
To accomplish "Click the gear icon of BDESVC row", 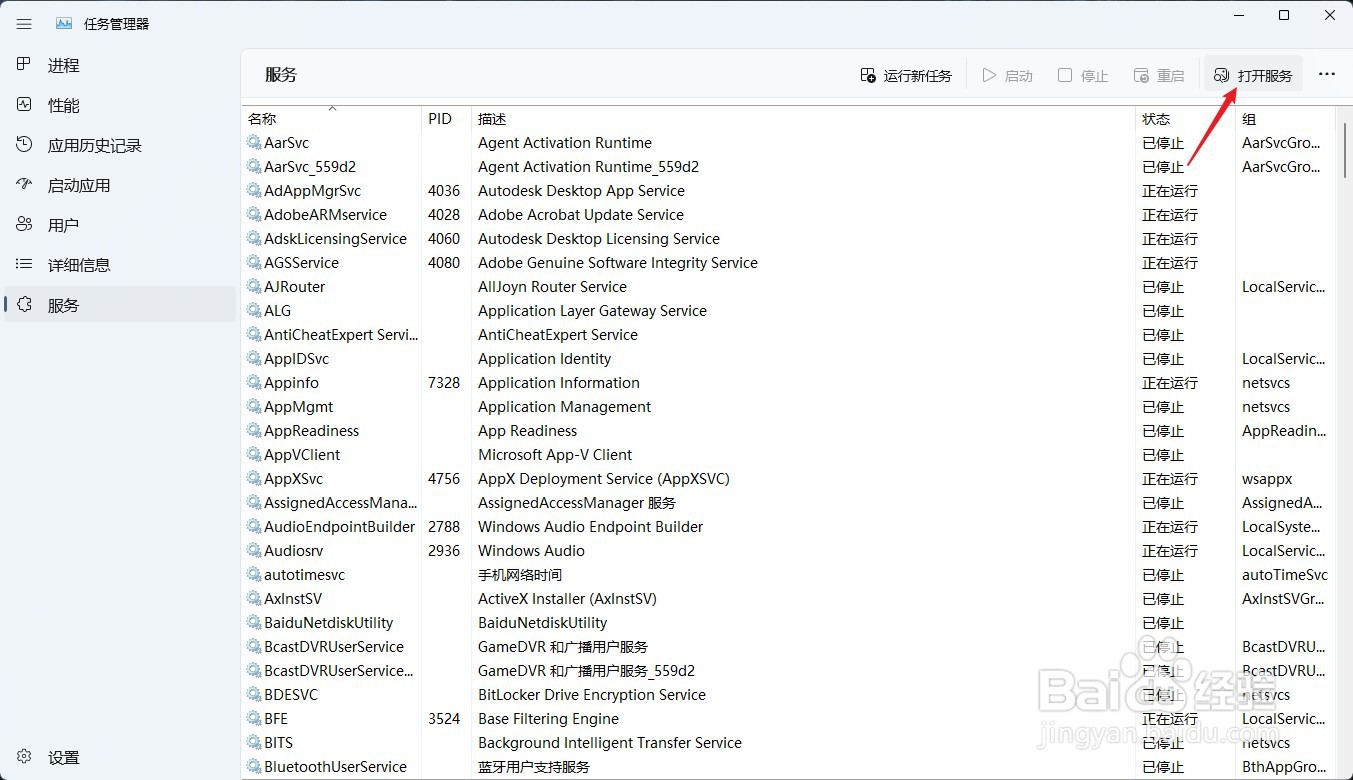I will [254, 695].
